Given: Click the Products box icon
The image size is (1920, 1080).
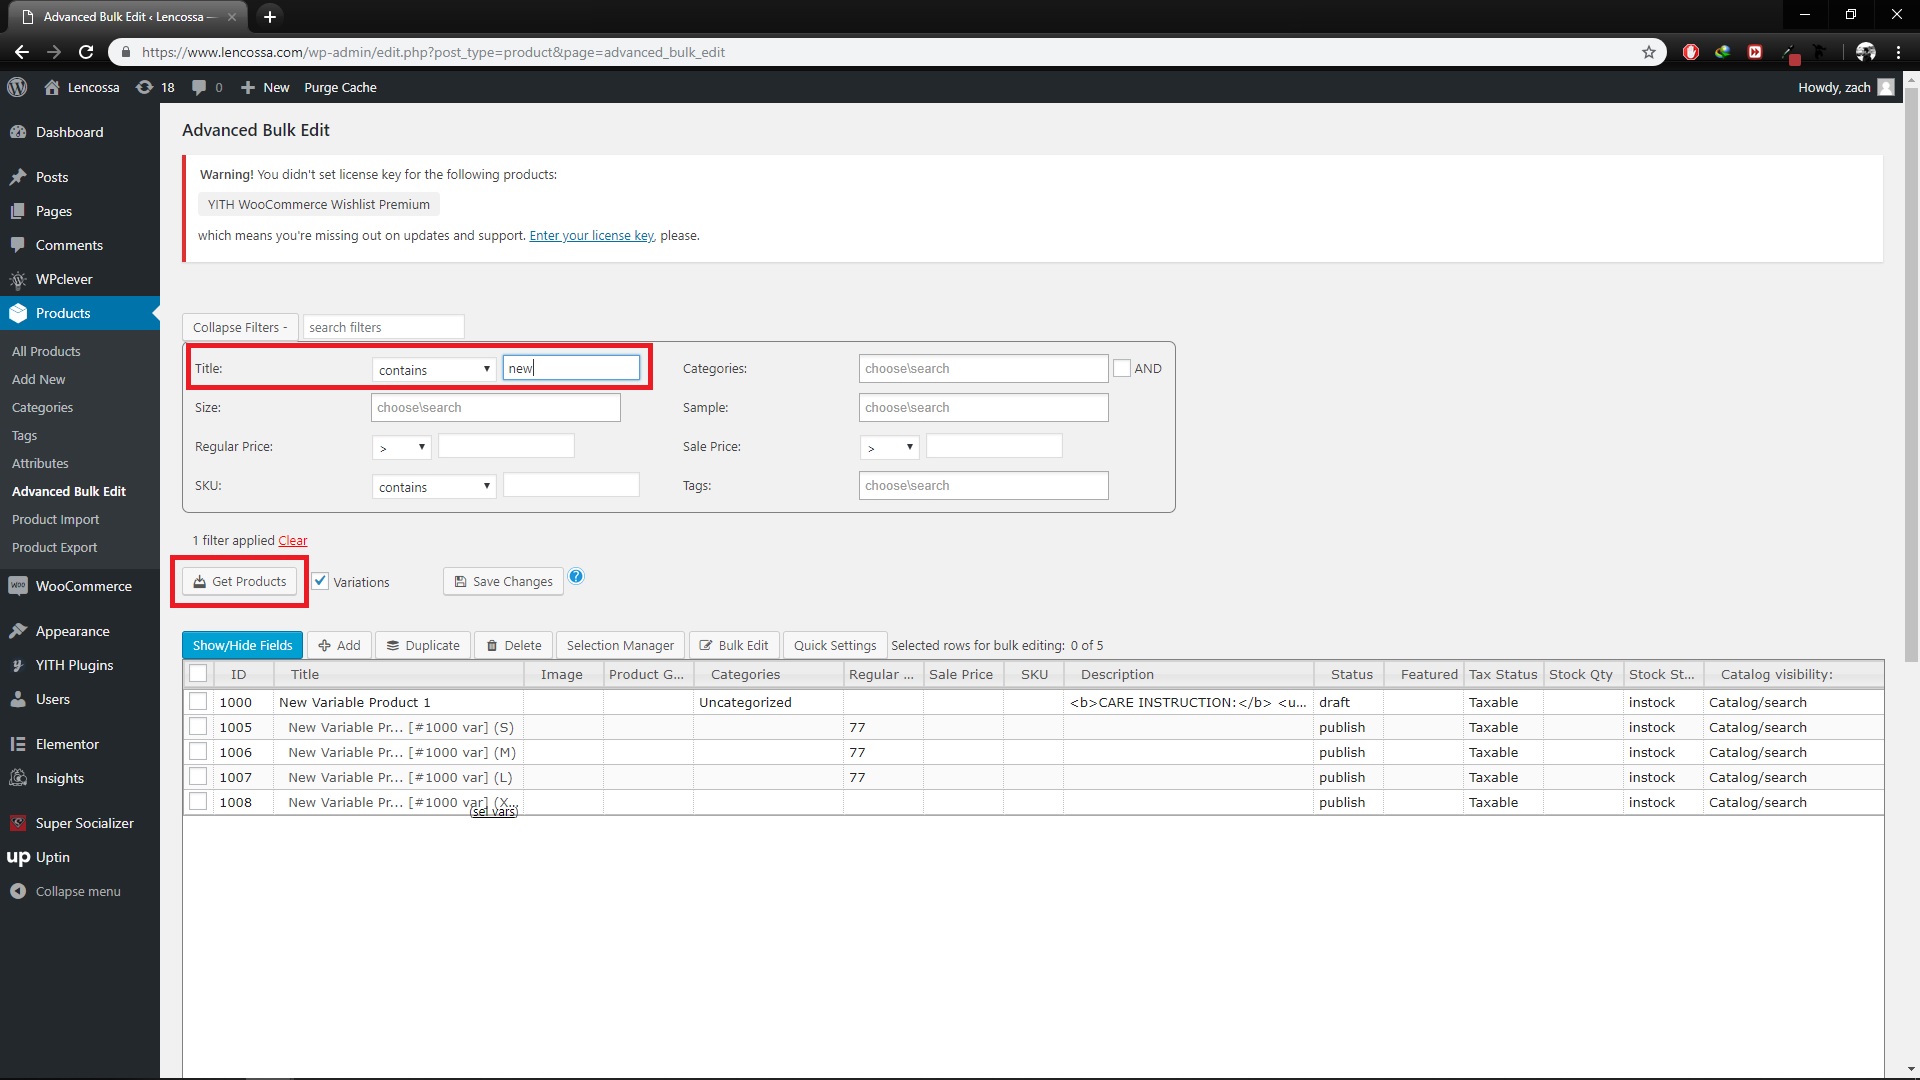Looking at the screenshot, I should 18,313.
